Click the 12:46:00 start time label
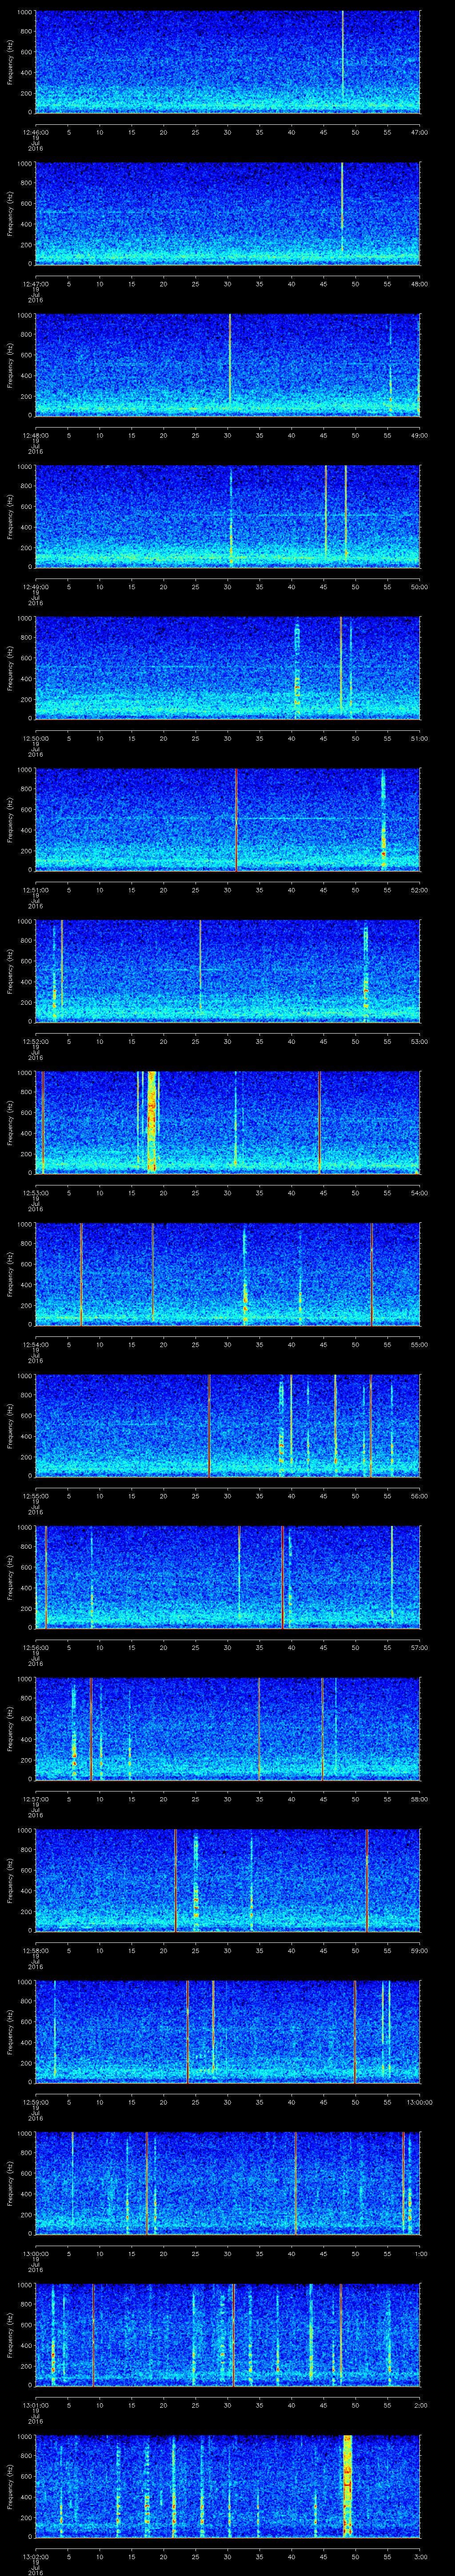Viewport: 455px width, 2576px height. point(36,131)
